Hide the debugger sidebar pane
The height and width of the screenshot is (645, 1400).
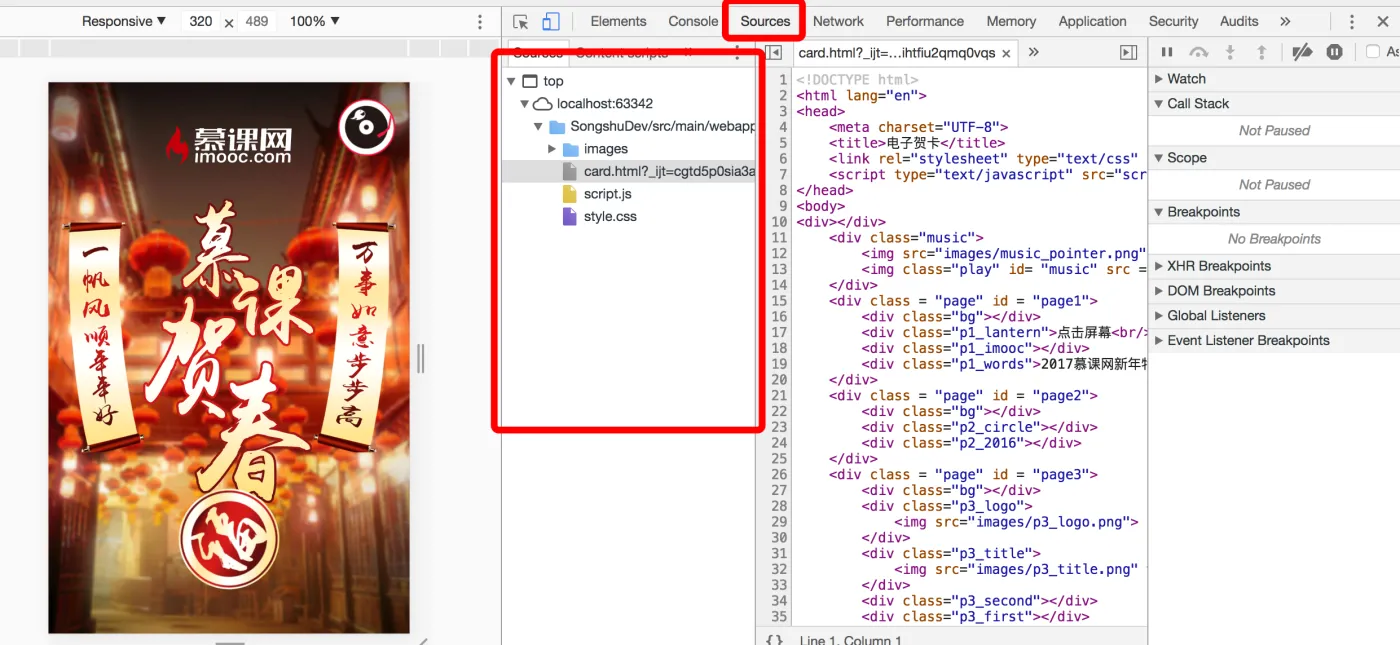pyautogui.click(x=1128, y=53)
